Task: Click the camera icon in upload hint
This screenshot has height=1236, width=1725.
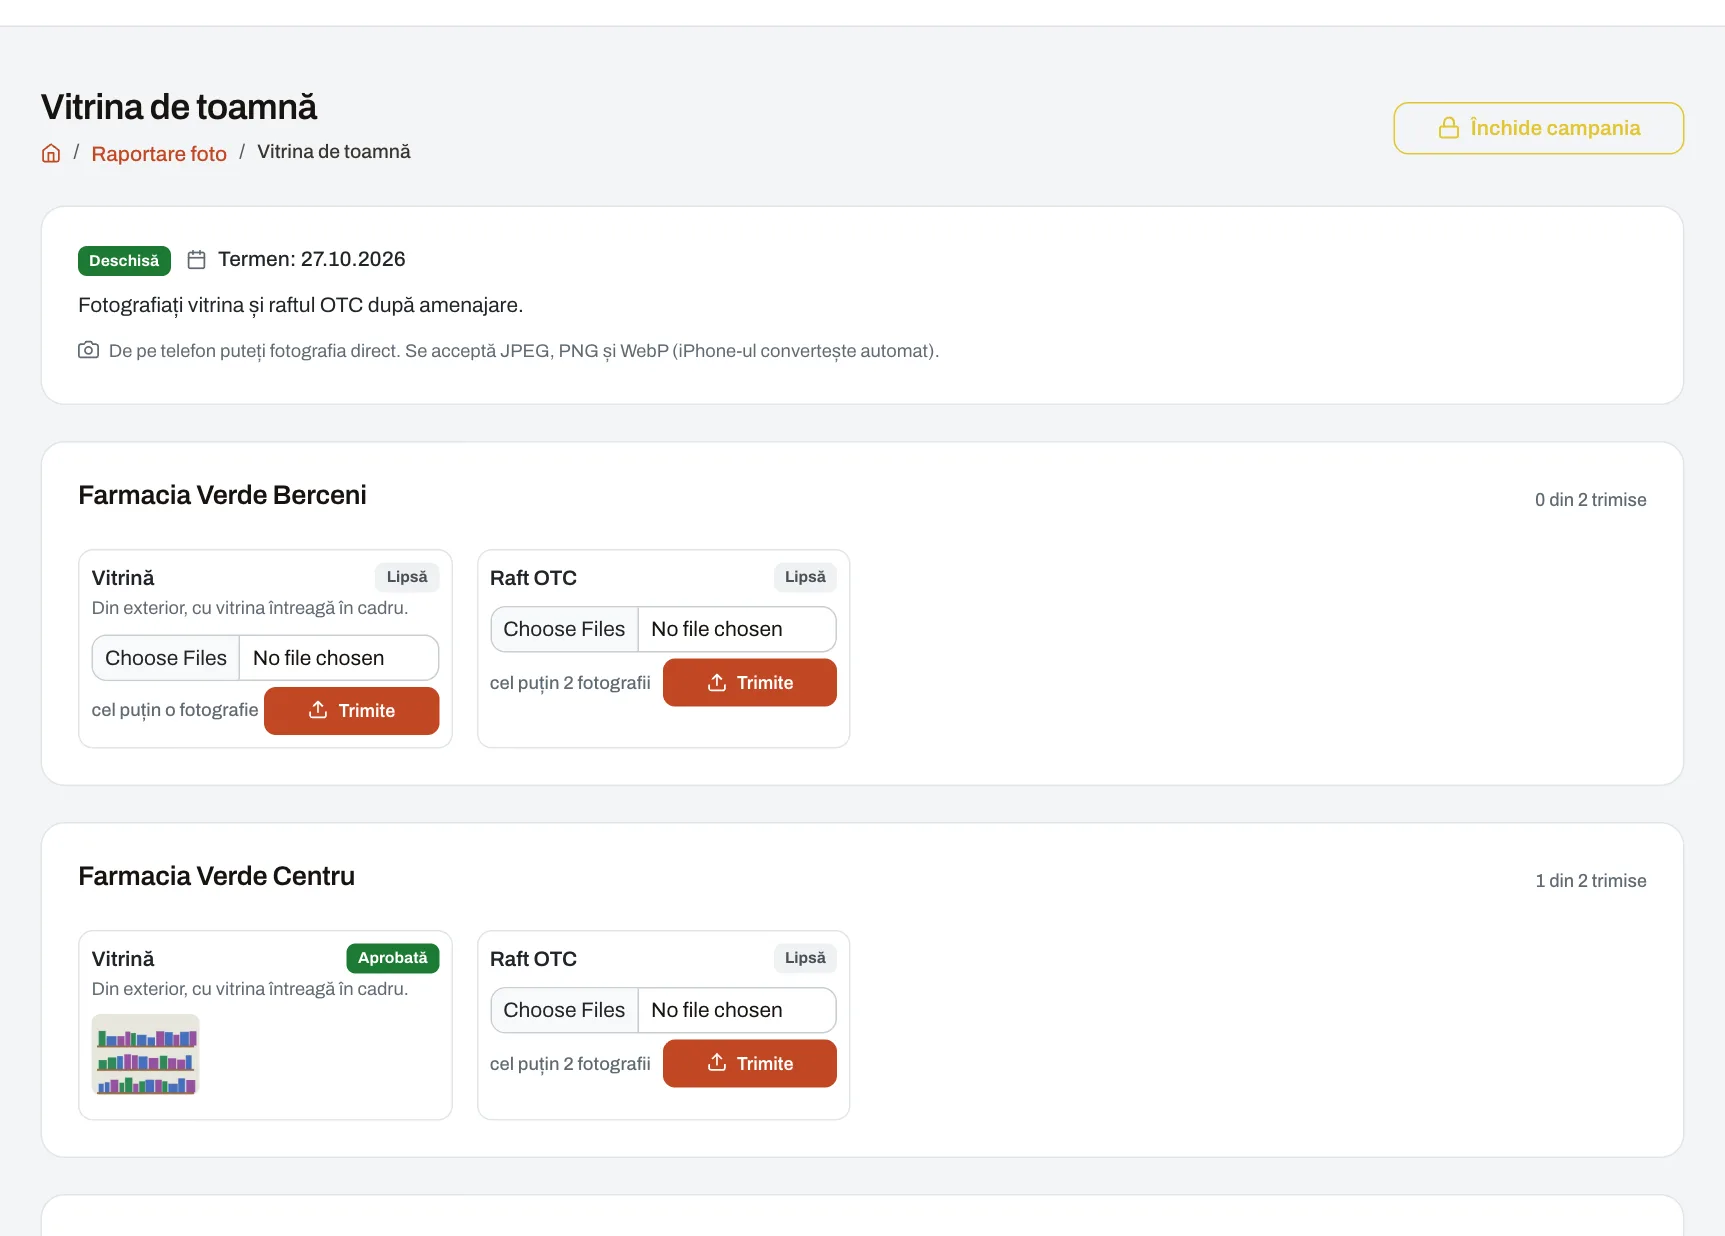Action: pyautogui.click(x=88, y=350)
